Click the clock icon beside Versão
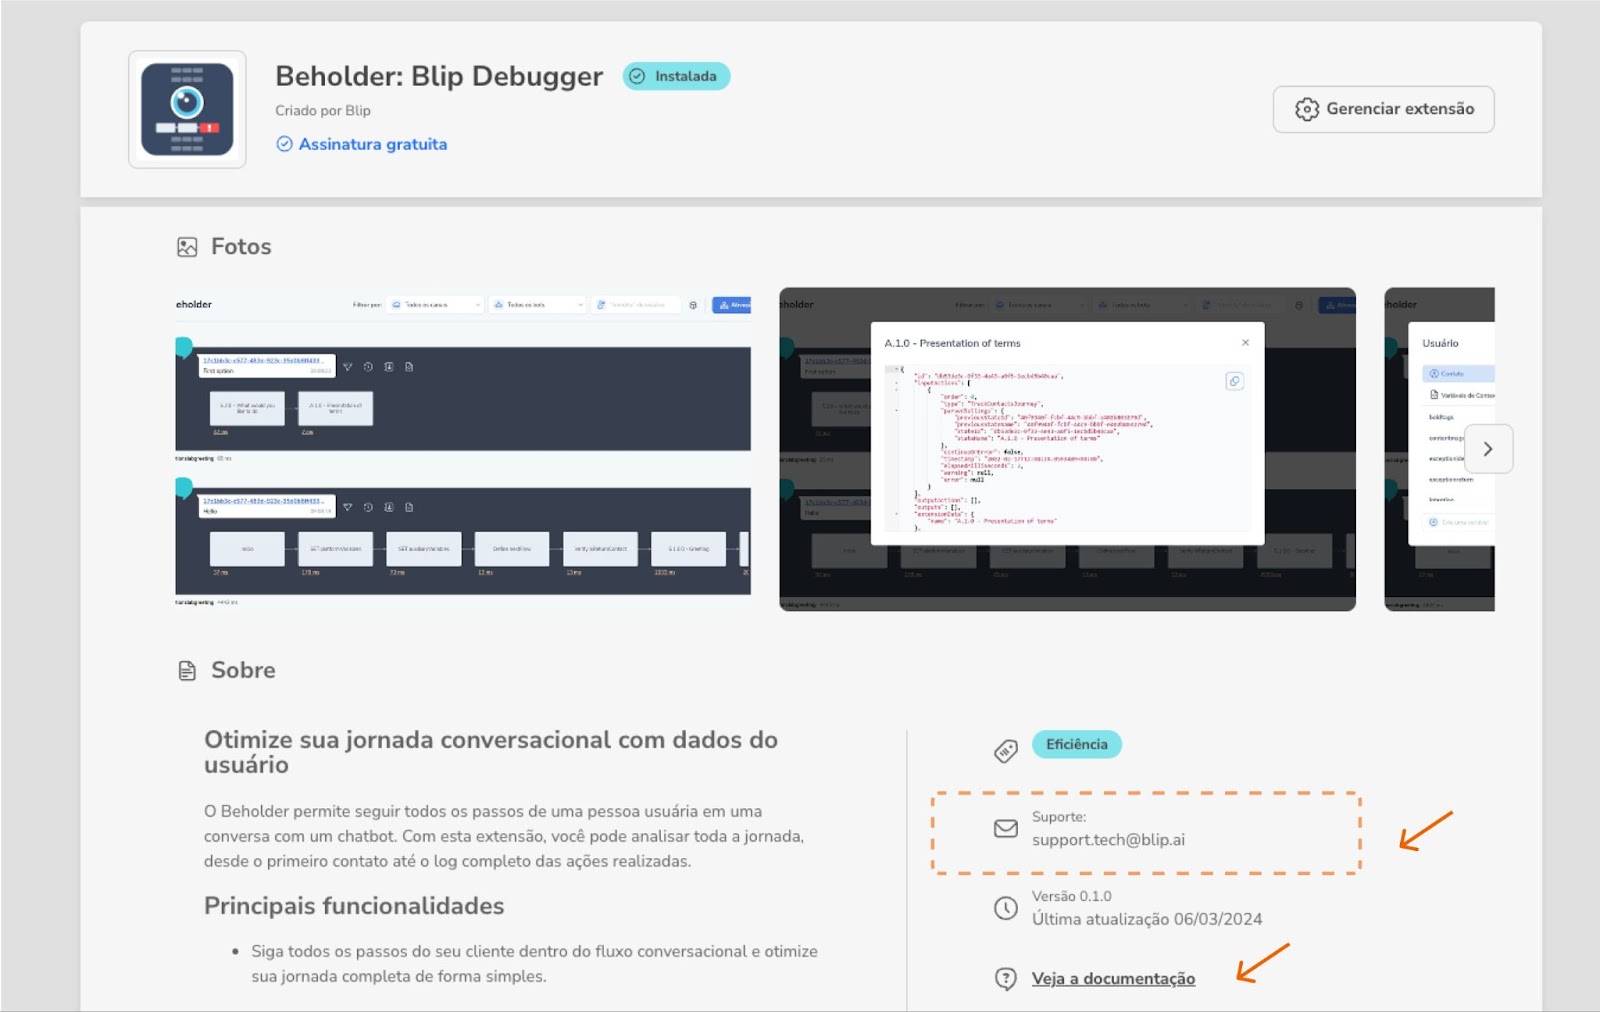 1006,908
